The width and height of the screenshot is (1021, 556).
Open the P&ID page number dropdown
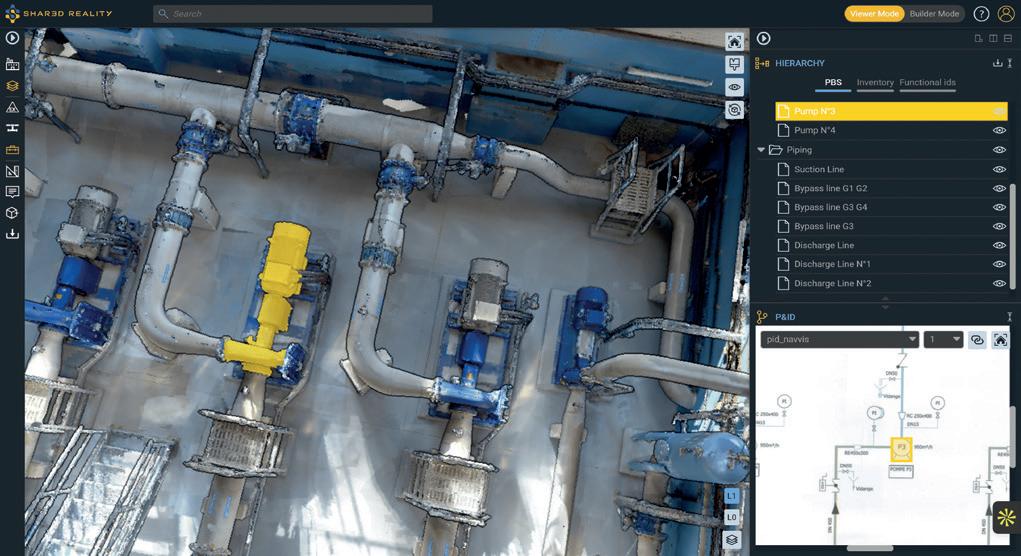944,339
